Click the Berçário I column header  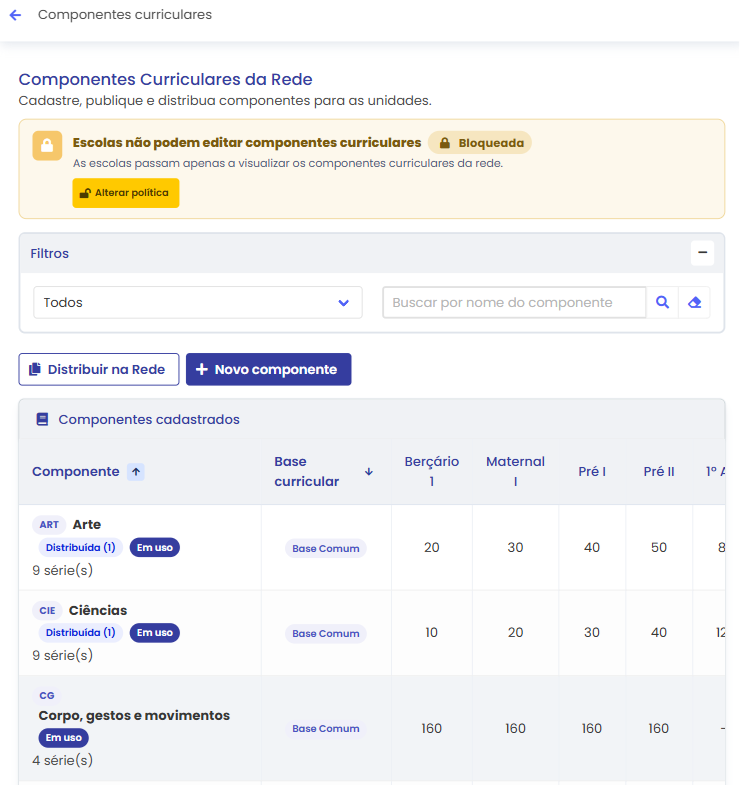[432, 472]
